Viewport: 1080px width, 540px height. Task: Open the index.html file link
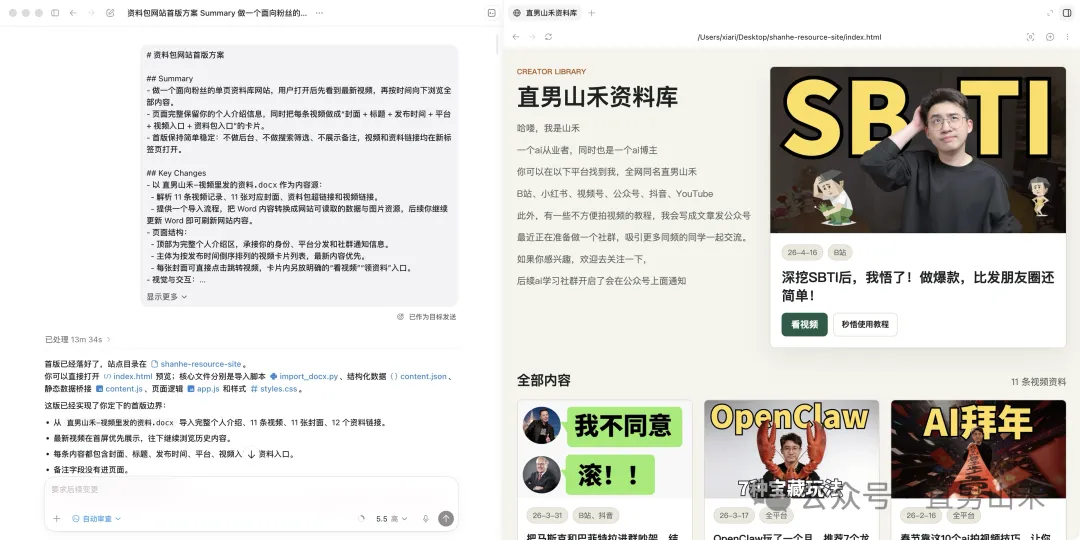[127, 376]
